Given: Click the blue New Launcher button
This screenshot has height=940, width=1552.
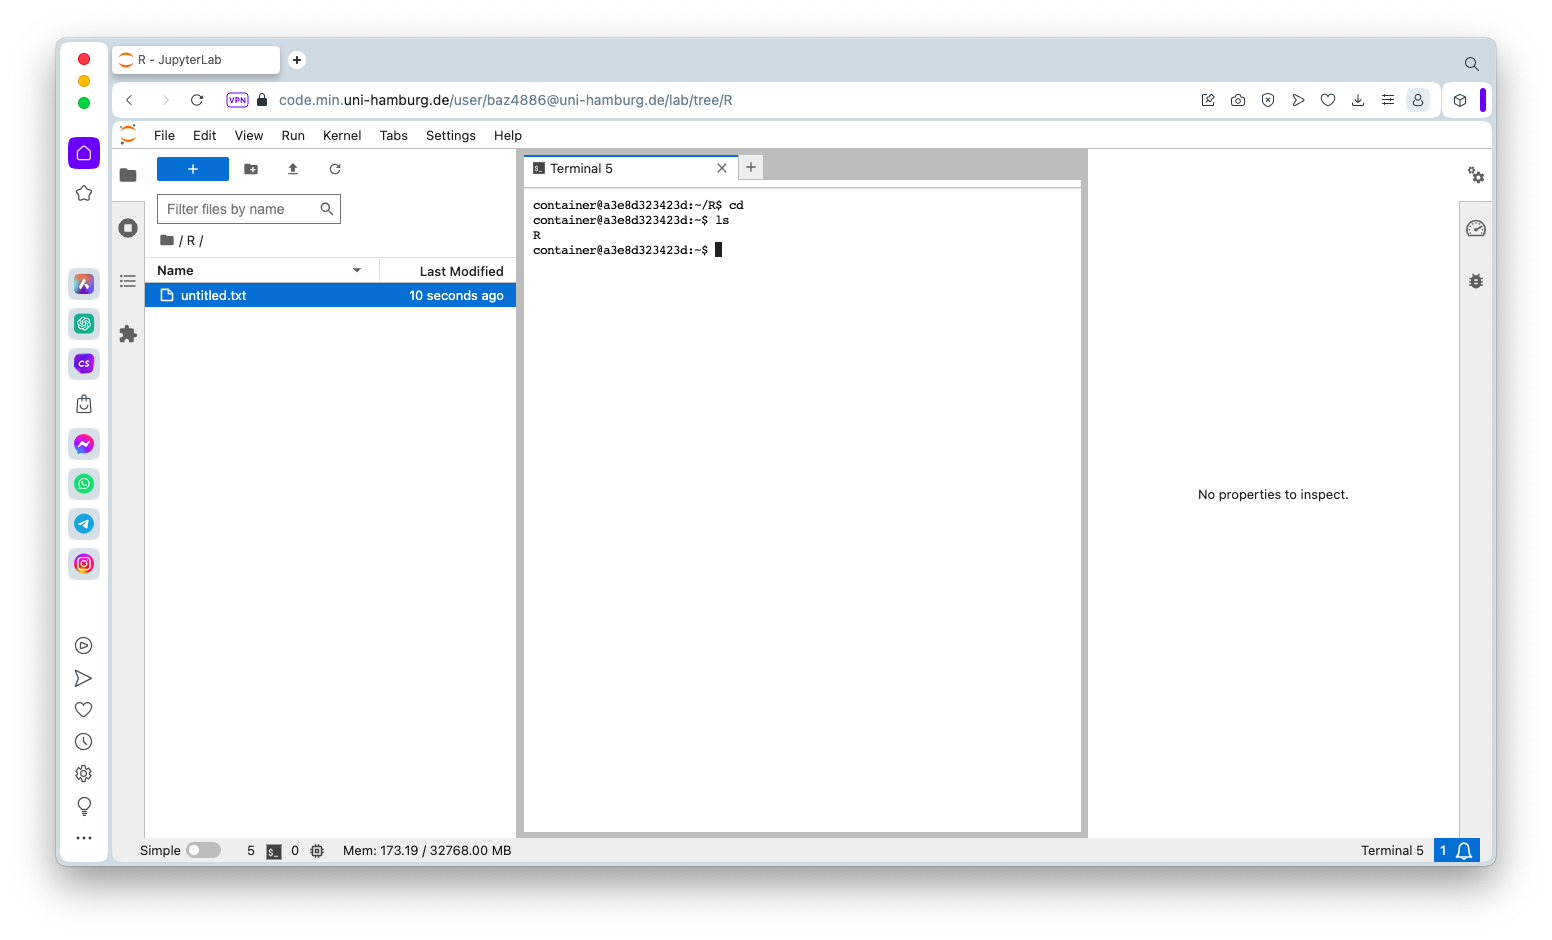Looking at the screenshot, I should [x=193, y=169].
